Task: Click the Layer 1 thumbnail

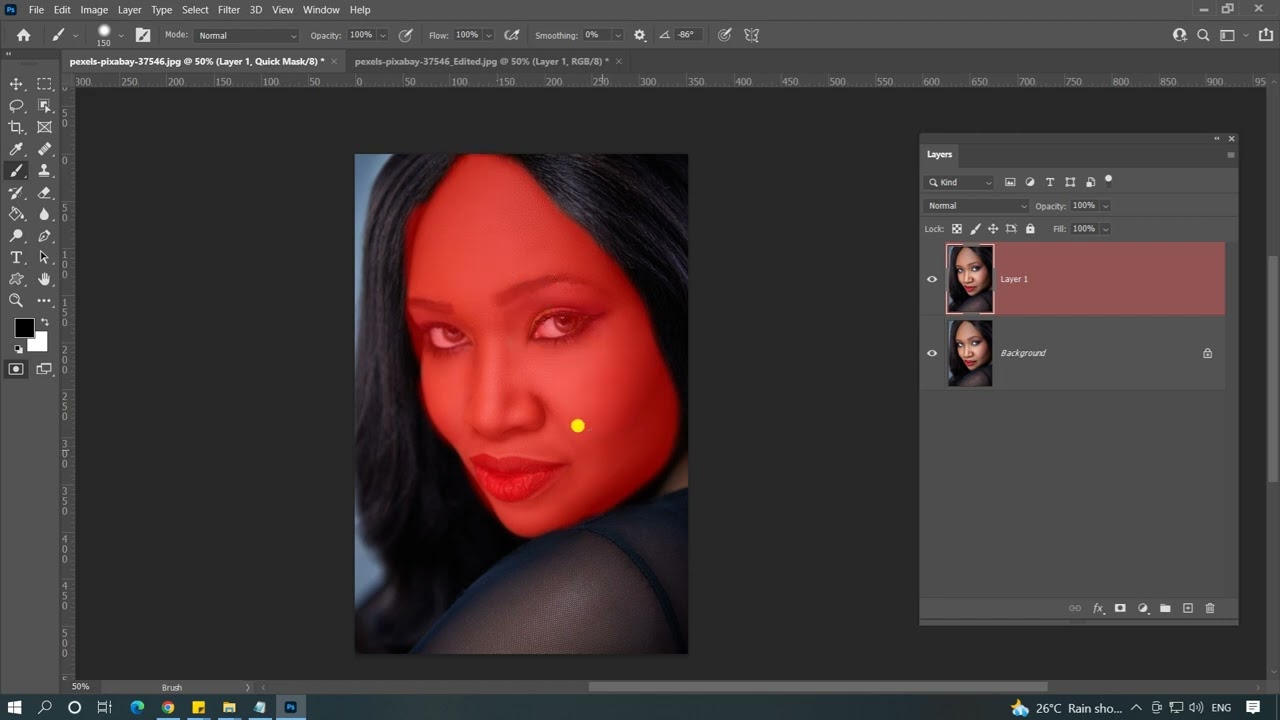Action: click(970, 279)
